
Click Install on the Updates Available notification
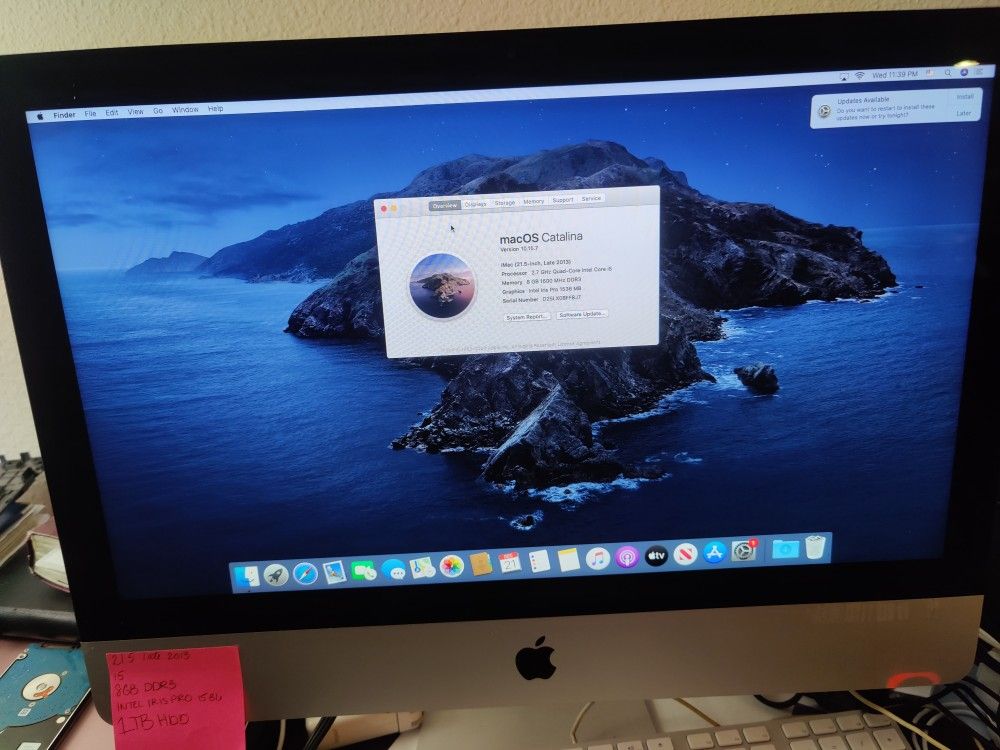tap(964, 97)
